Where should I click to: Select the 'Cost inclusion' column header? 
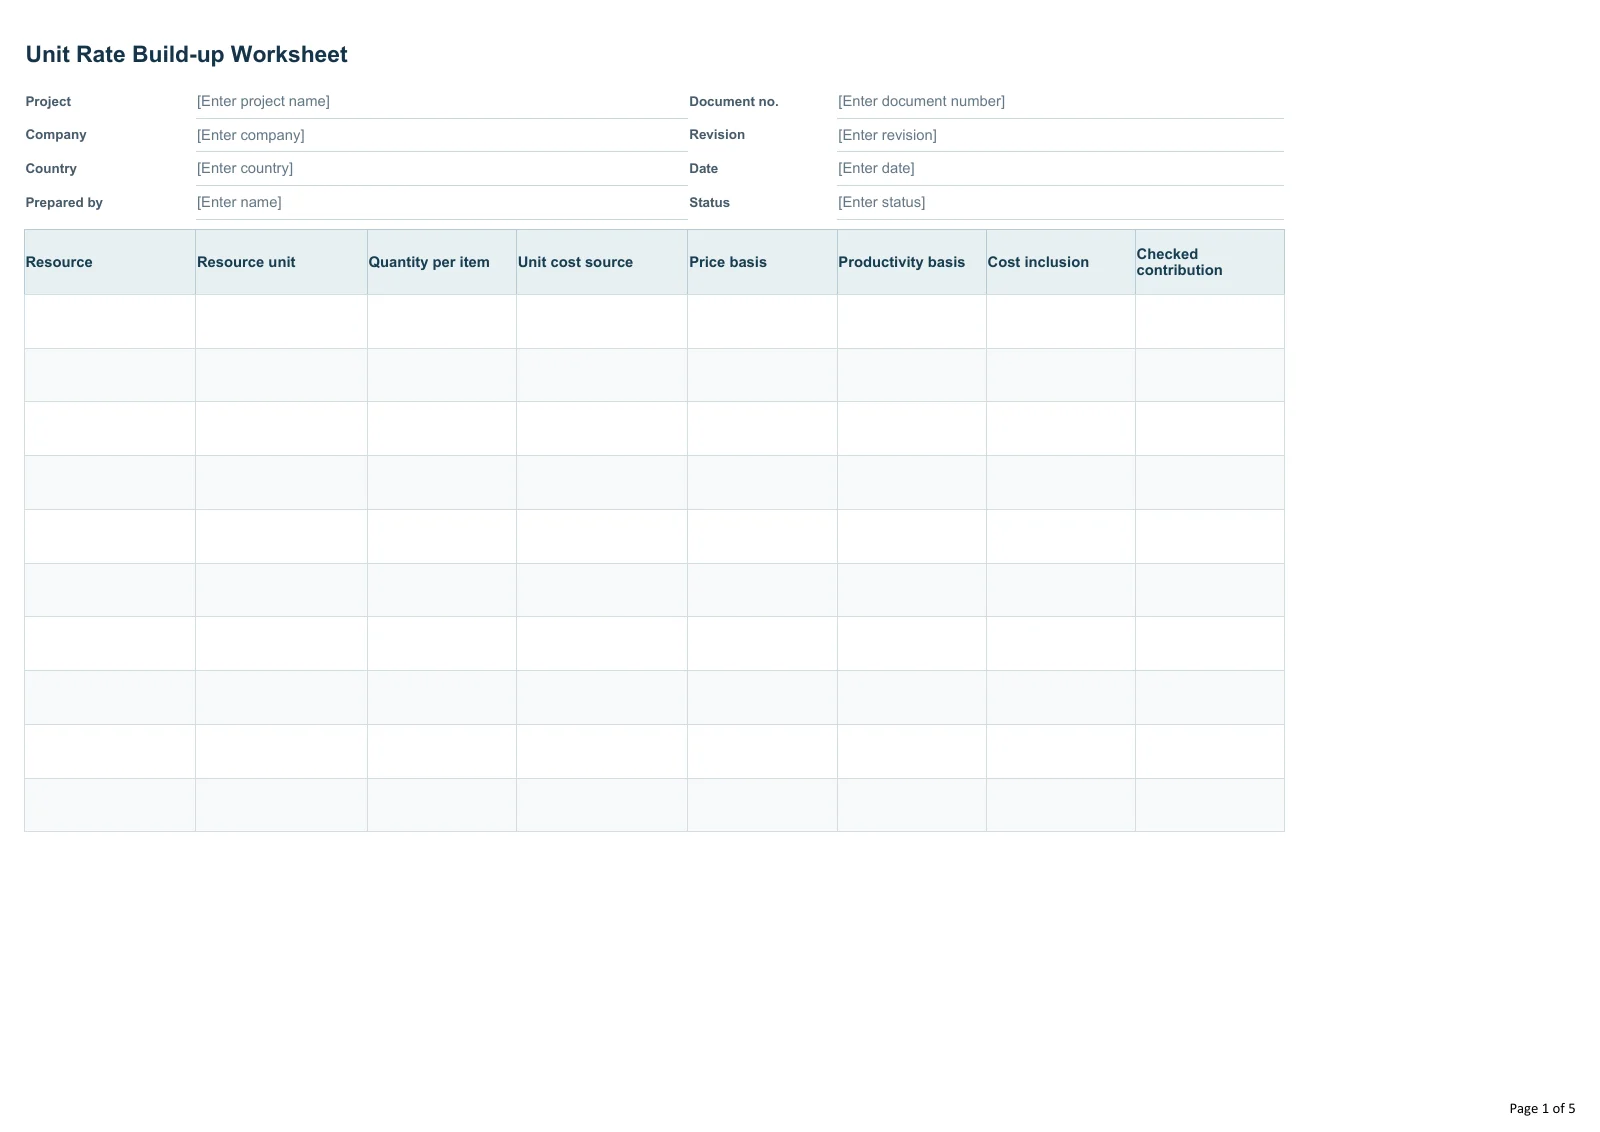(x=1061, y=262)
